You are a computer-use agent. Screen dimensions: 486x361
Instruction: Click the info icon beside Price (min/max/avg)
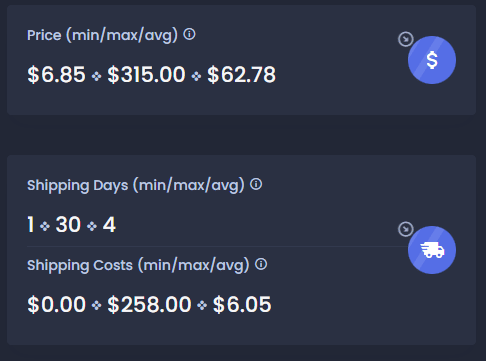point(189,34)
